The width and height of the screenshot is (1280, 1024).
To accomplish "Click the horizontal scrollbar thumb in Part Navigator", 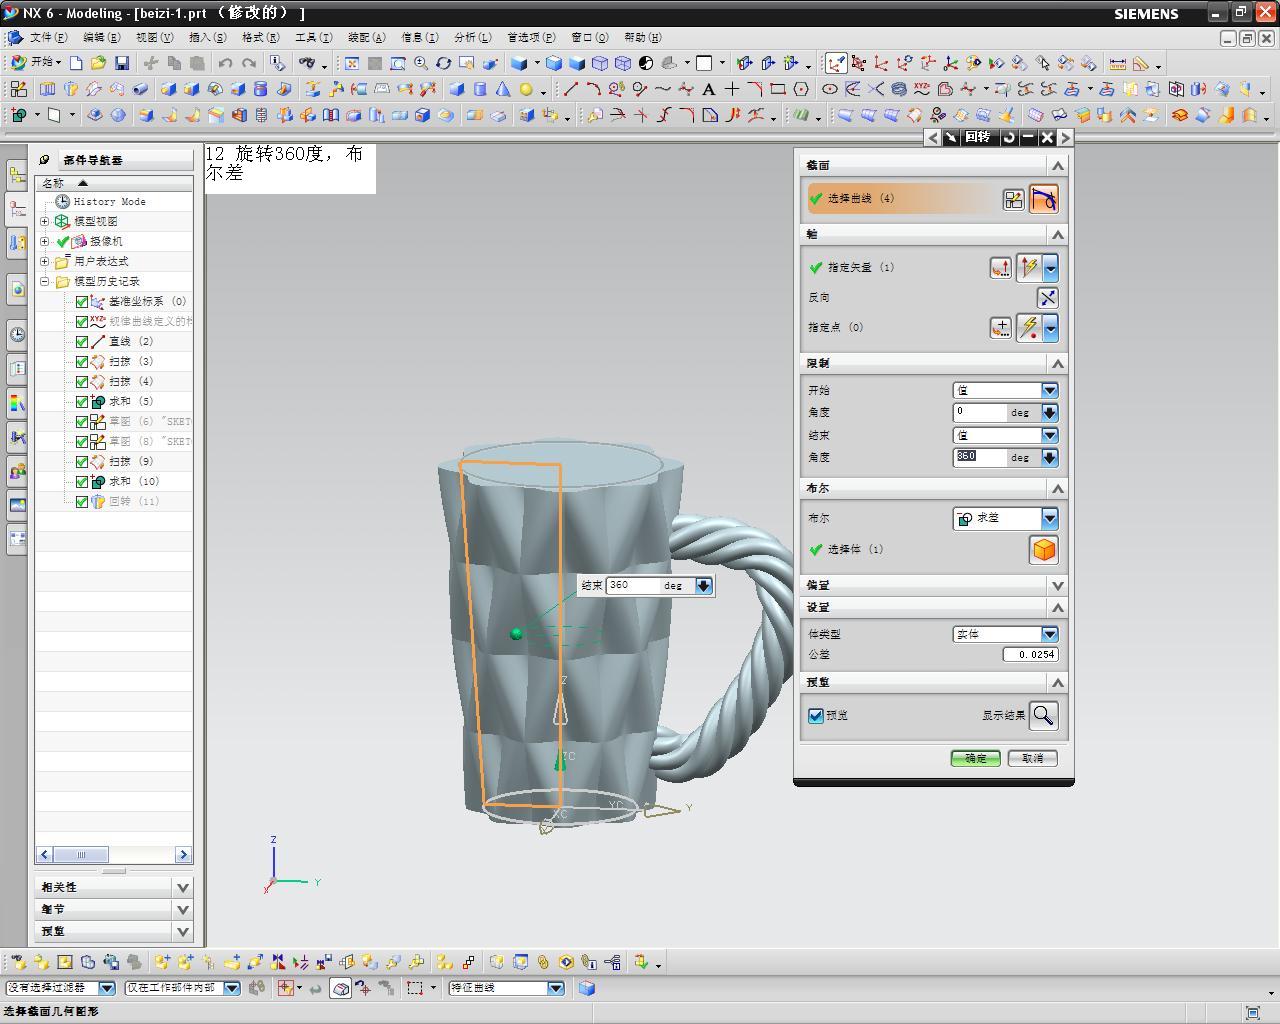I will tap(80, 854).
